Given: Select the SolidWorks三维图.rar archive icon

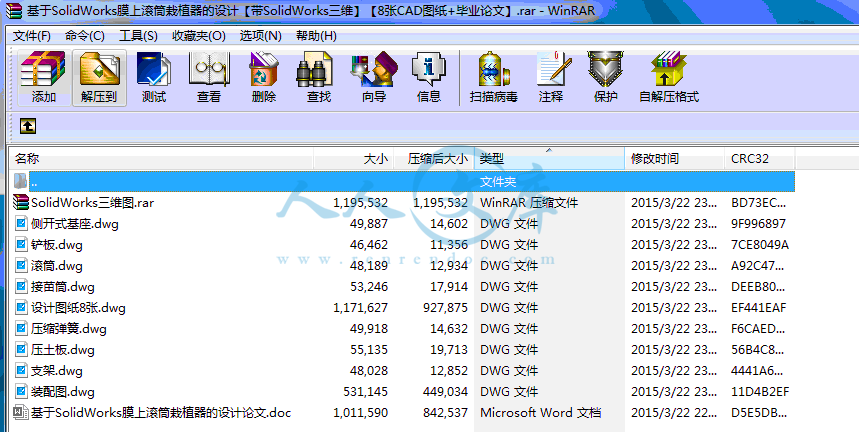Looking at the screenshot, I should pos(21,203).
